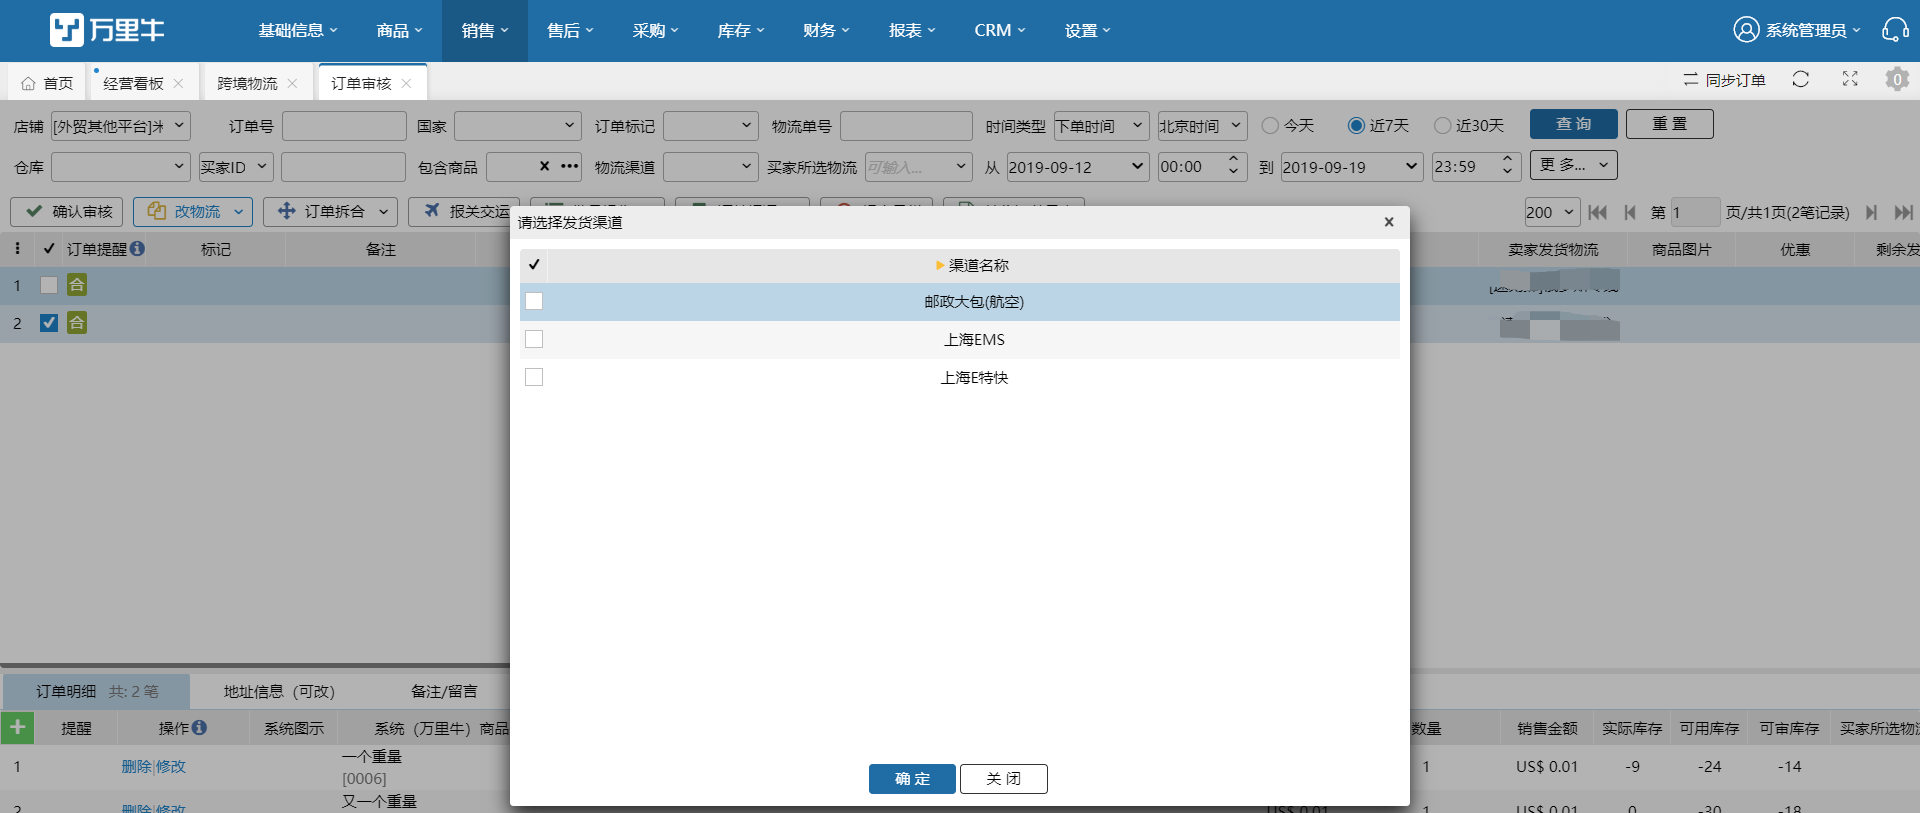This screenshot has height=813, width=1920.
Task: Open the 仓库 dropdown
Action: pos(120,167)
